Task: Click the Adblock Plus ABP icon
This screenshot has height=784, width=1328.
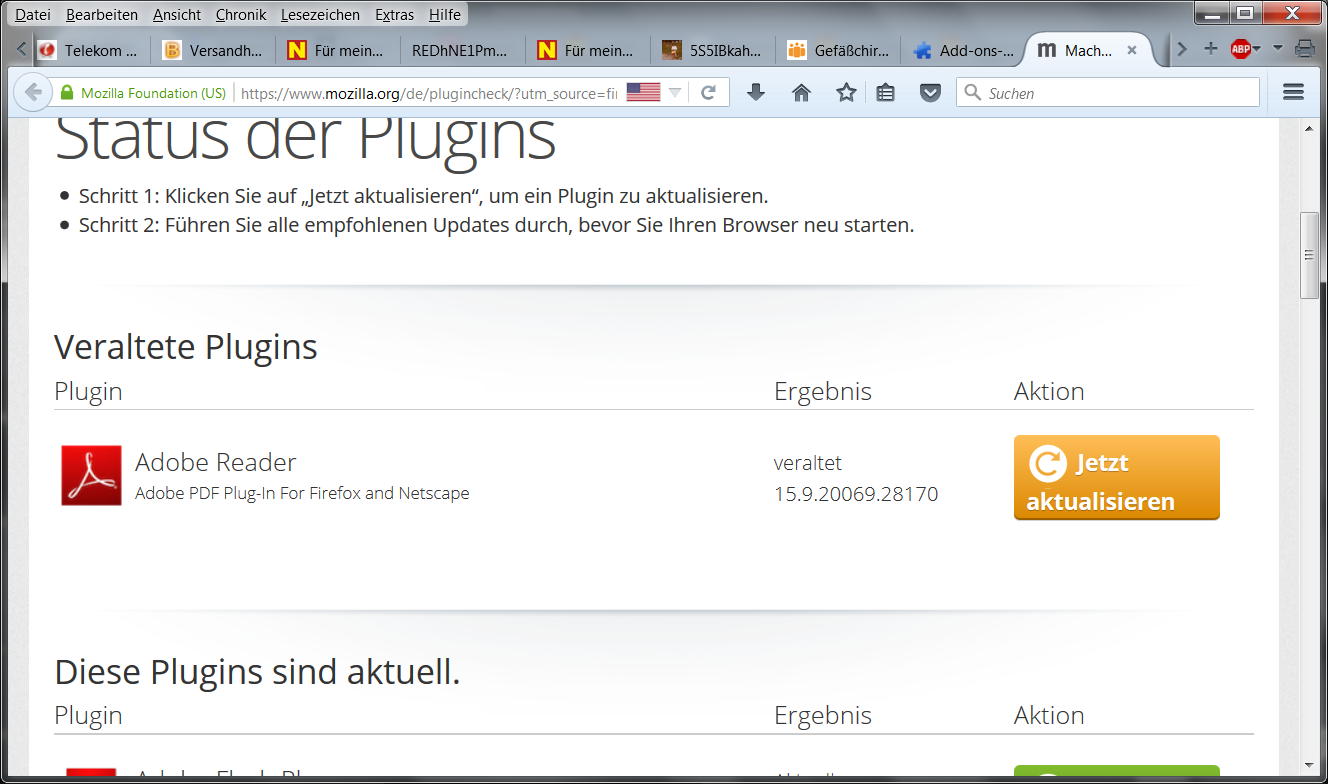Action: (1241, 48)
